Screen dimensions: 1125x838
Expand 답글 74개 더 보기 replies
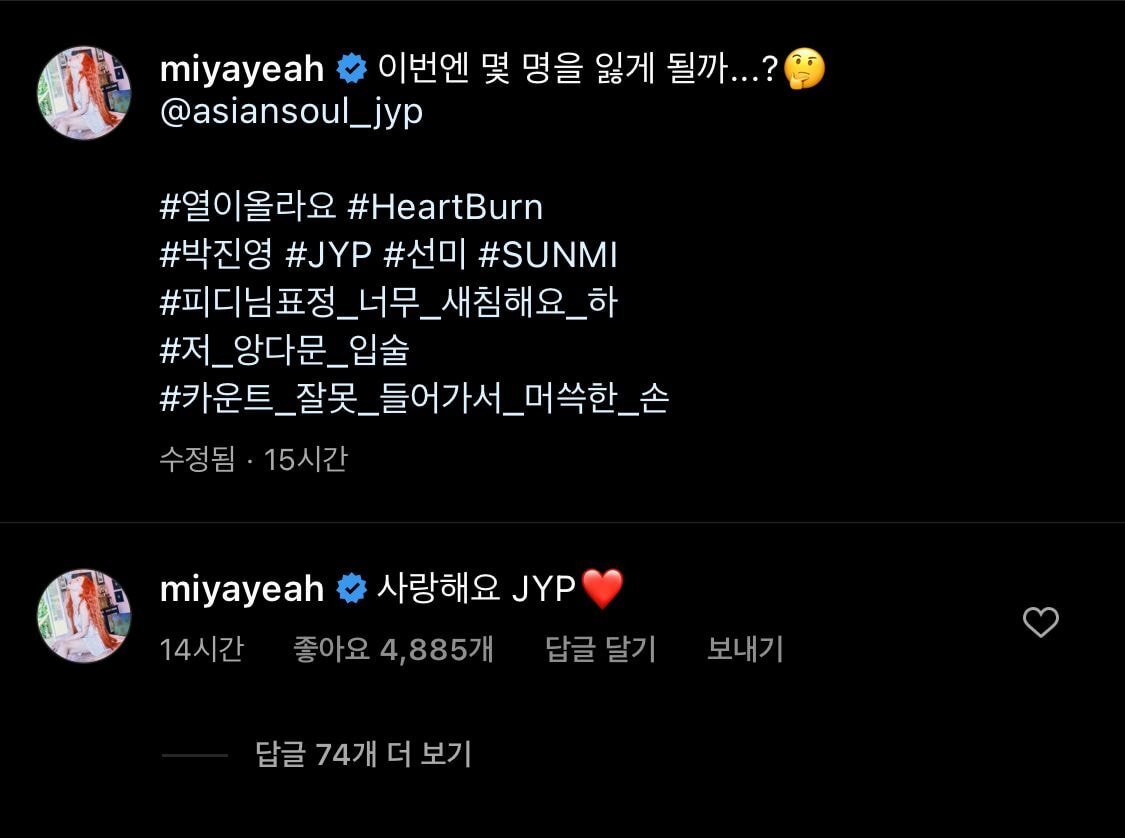tap(363, 755)
